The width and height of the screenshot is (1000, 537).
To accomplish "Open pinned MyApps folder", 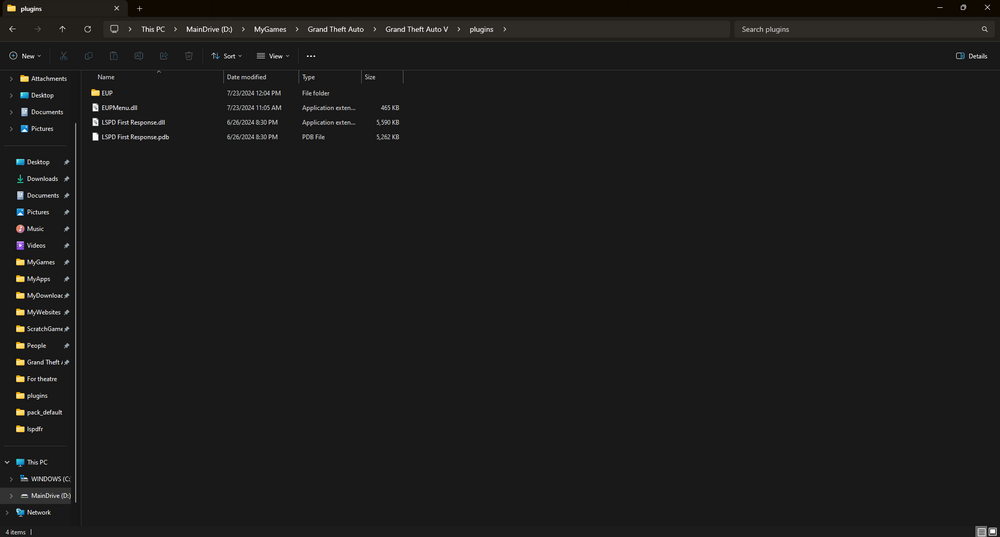I will click(x=38, y=279).
